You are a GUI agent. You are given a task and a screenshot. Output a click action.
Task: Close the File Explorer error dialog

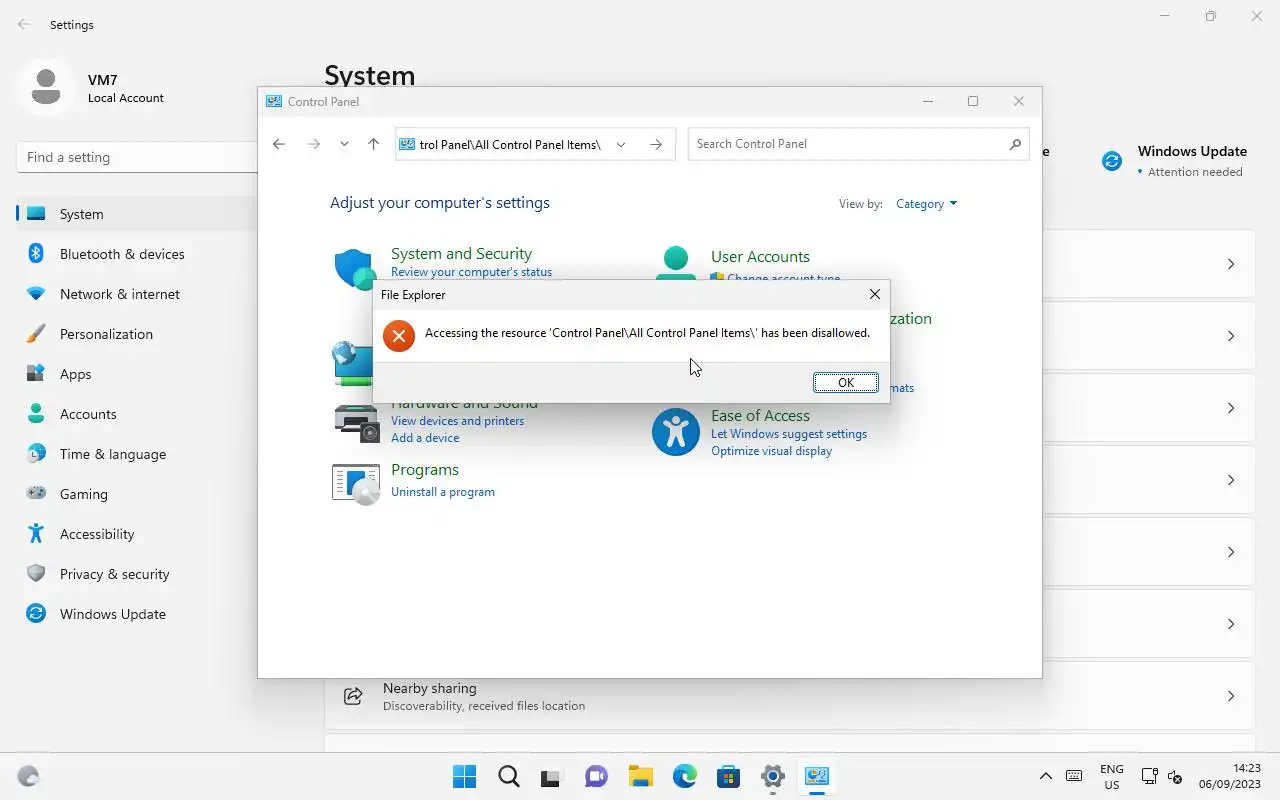(875, 294)
